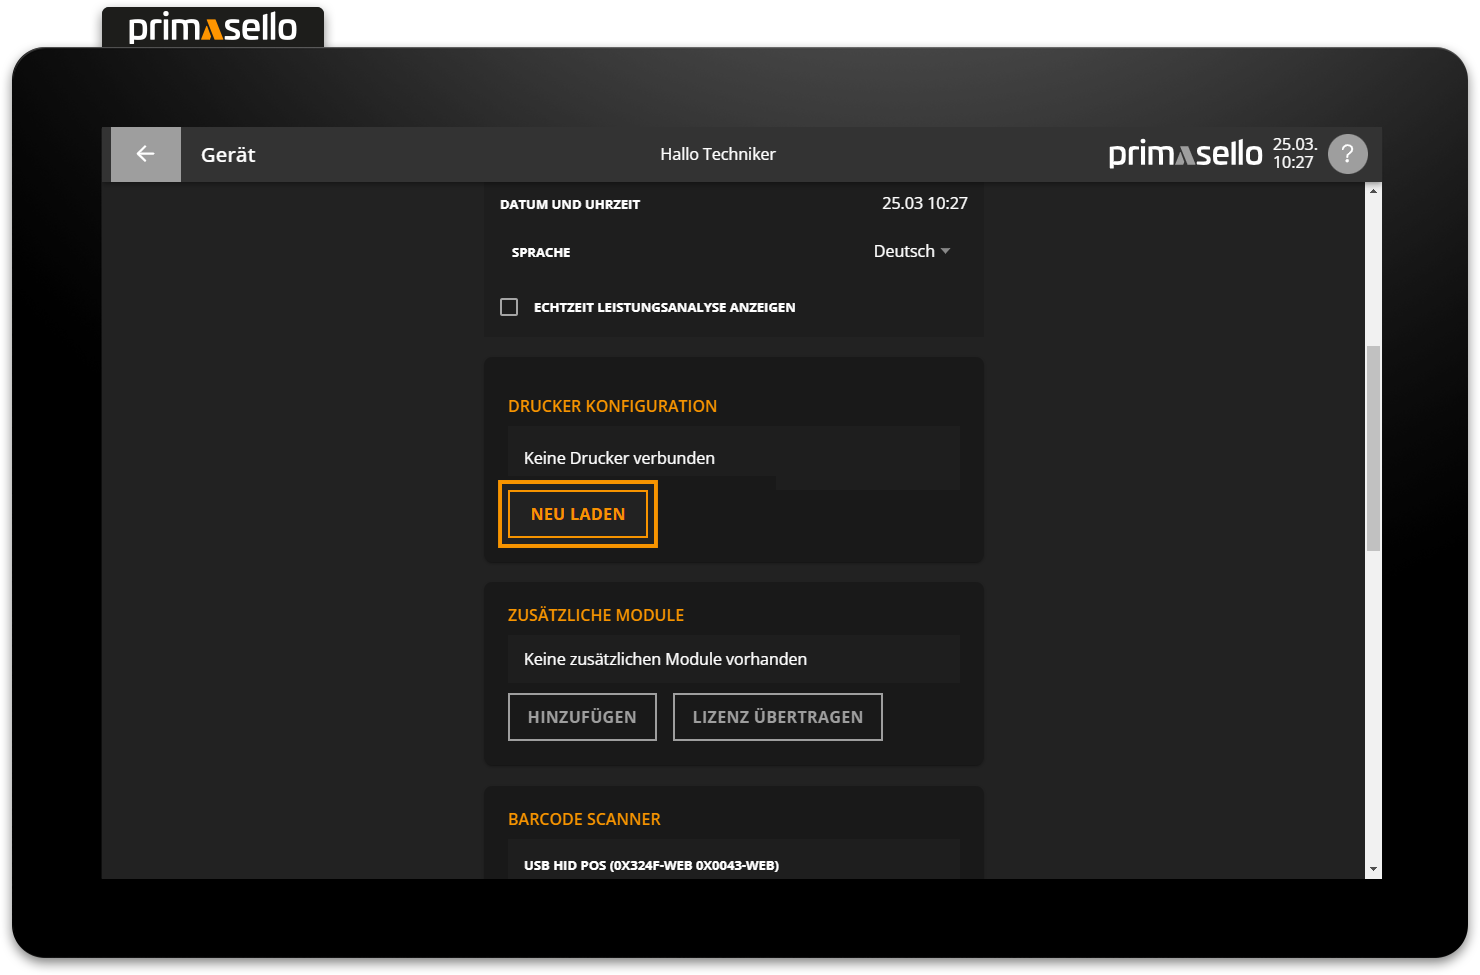Click the Barcode Scanner section heading

tap(584, 819)
